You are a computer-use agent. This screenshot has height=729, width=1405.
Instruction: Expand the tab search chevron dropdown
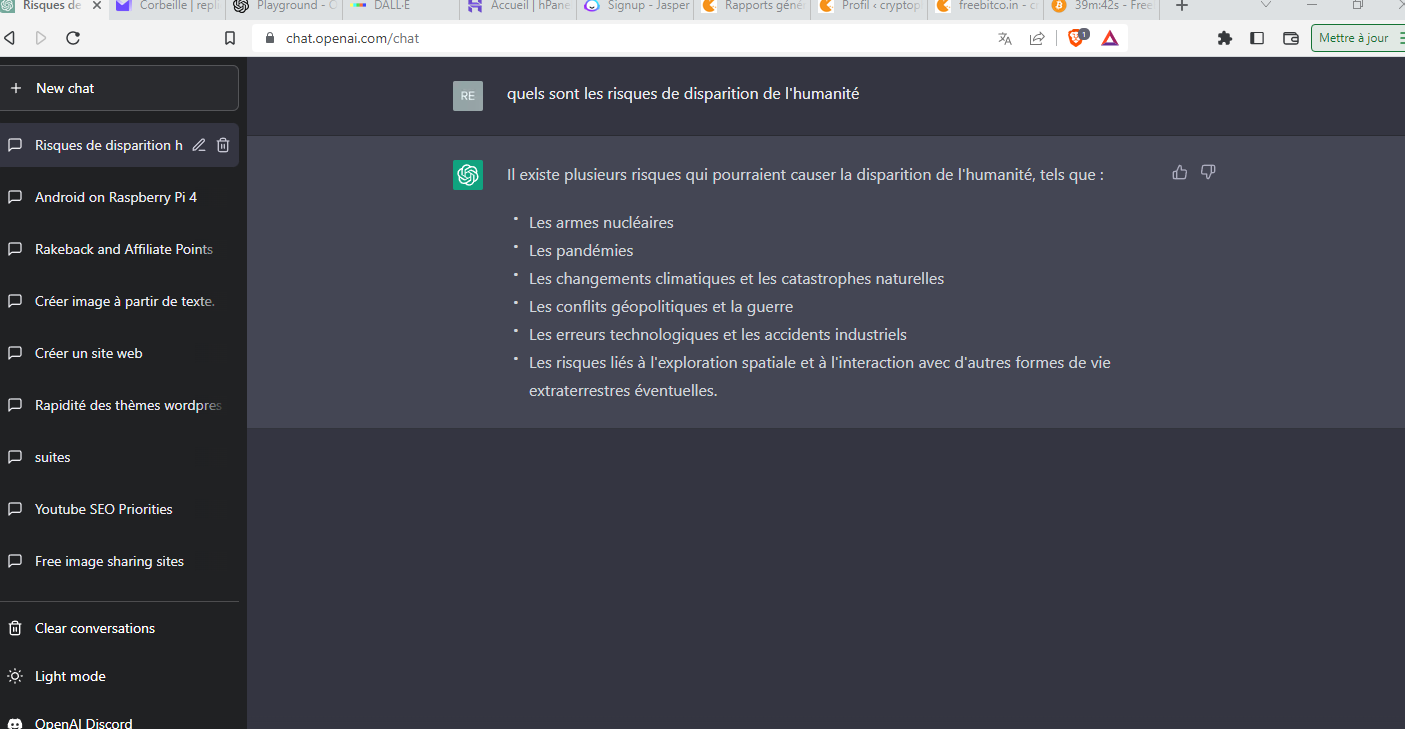(x=1266, y=6)
